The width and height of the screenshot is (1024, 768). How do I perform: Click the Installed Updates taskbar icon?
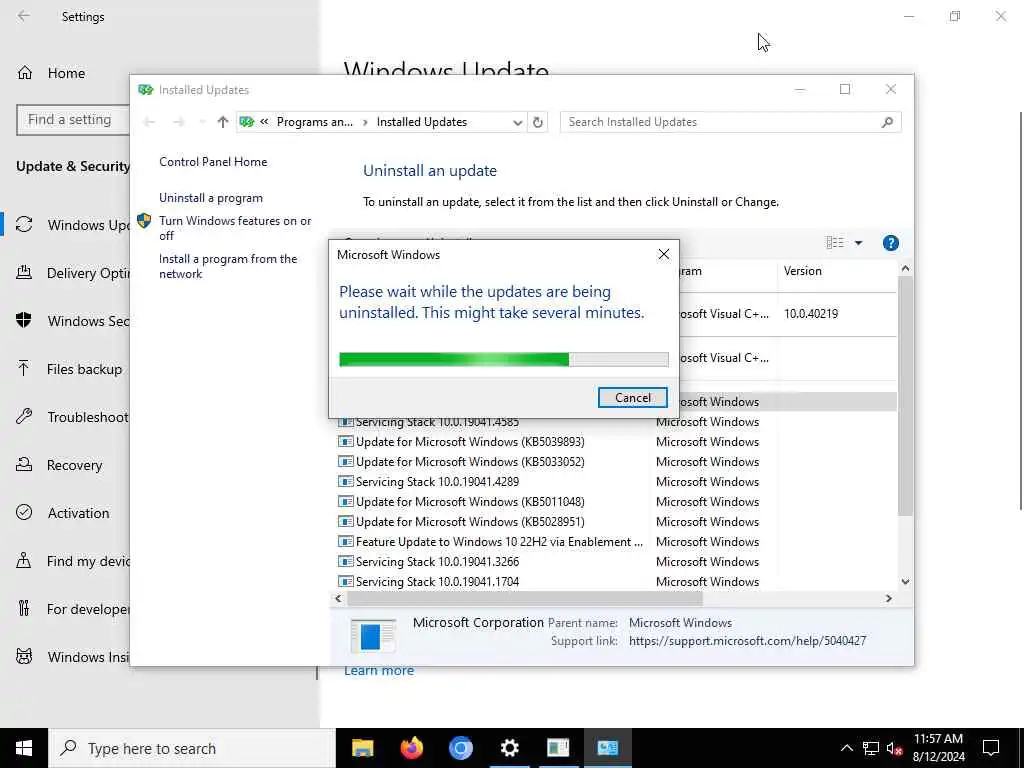pos(607,748)
